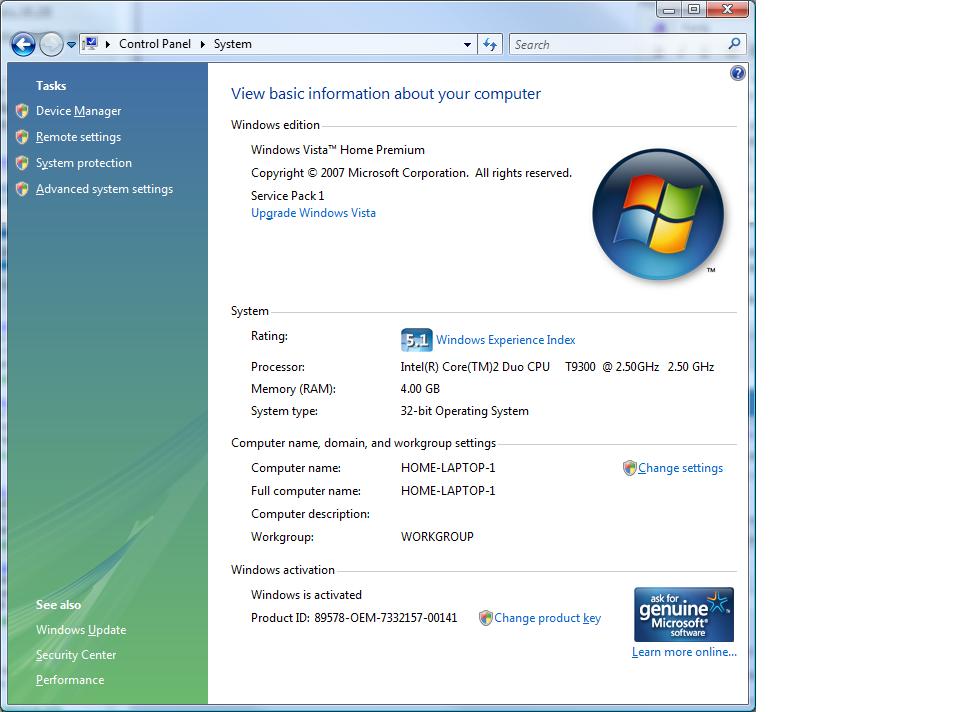Click the Upgrade Windows Vista link
Screen dimensions: 960x712
pyautogui.click(x=313, y=213)
